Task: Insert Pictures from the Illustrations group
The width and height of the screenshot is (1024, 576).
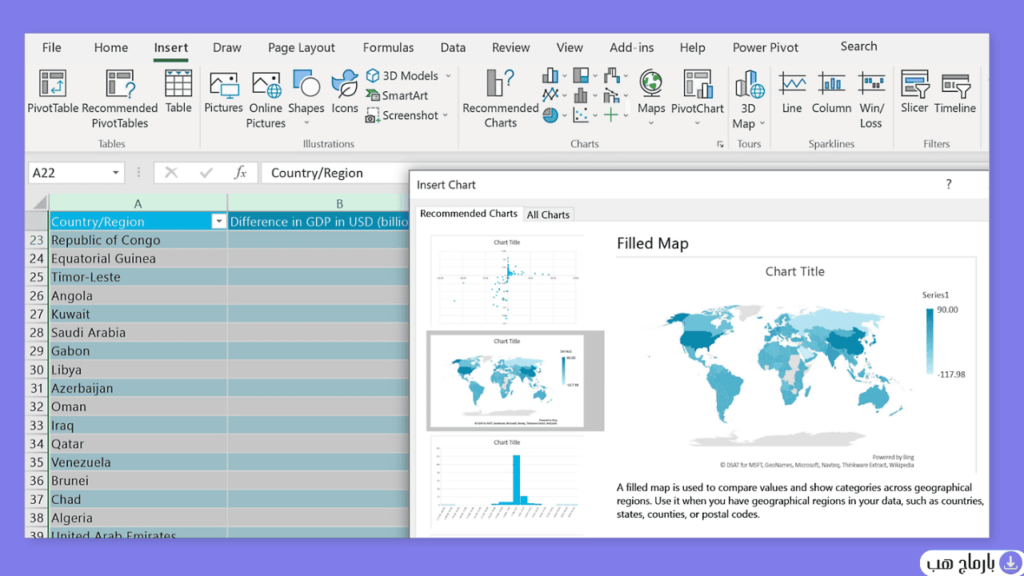Action: (223, 92)
